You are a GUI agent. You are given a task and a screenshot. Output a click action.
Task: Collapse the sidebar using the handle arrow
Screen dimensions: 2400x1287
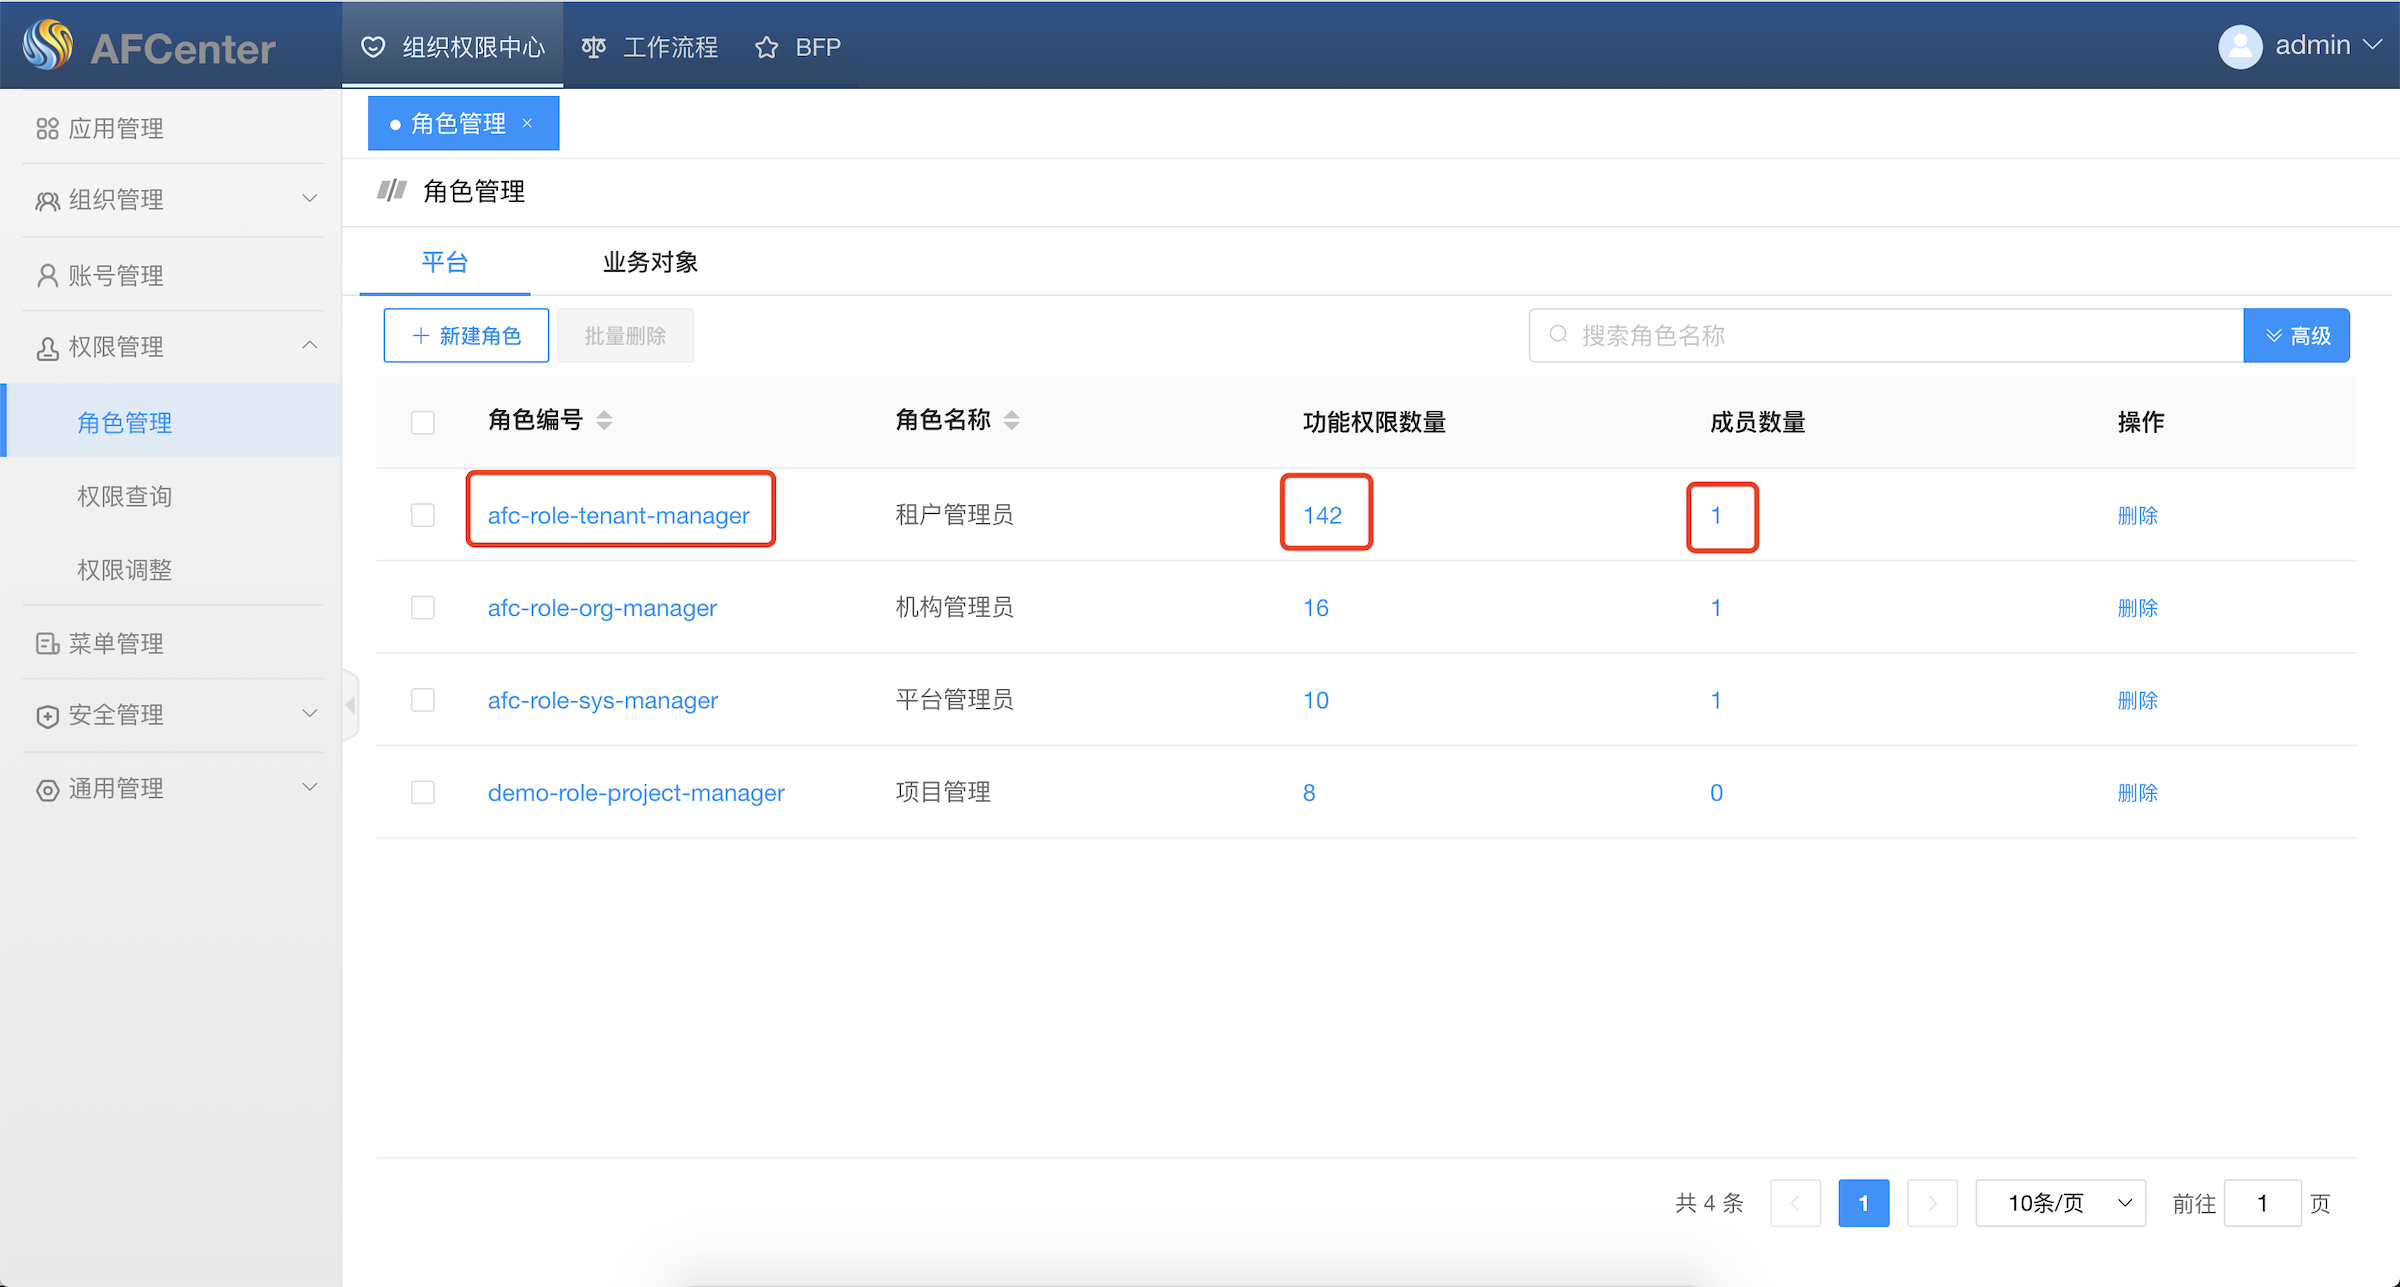pos(350,705)
